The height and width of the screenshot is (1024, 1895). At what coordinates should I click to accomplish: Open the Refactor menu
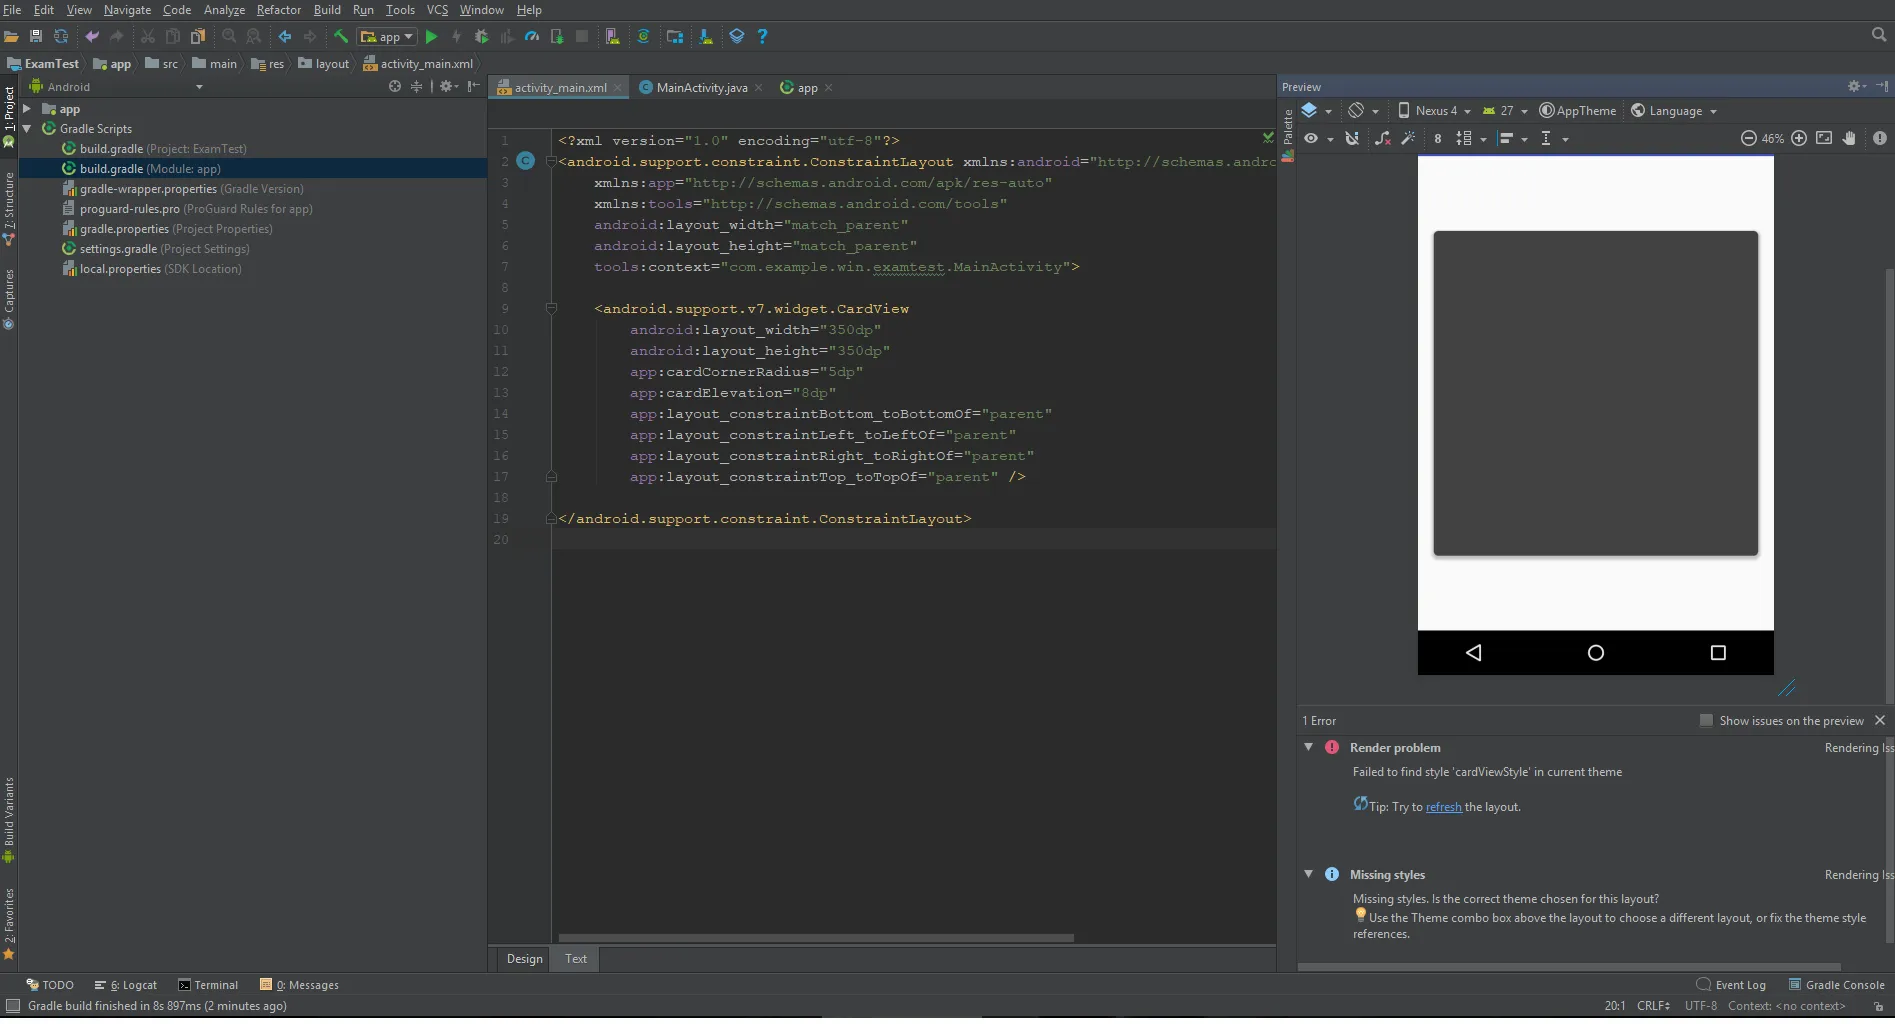point(278,10)
